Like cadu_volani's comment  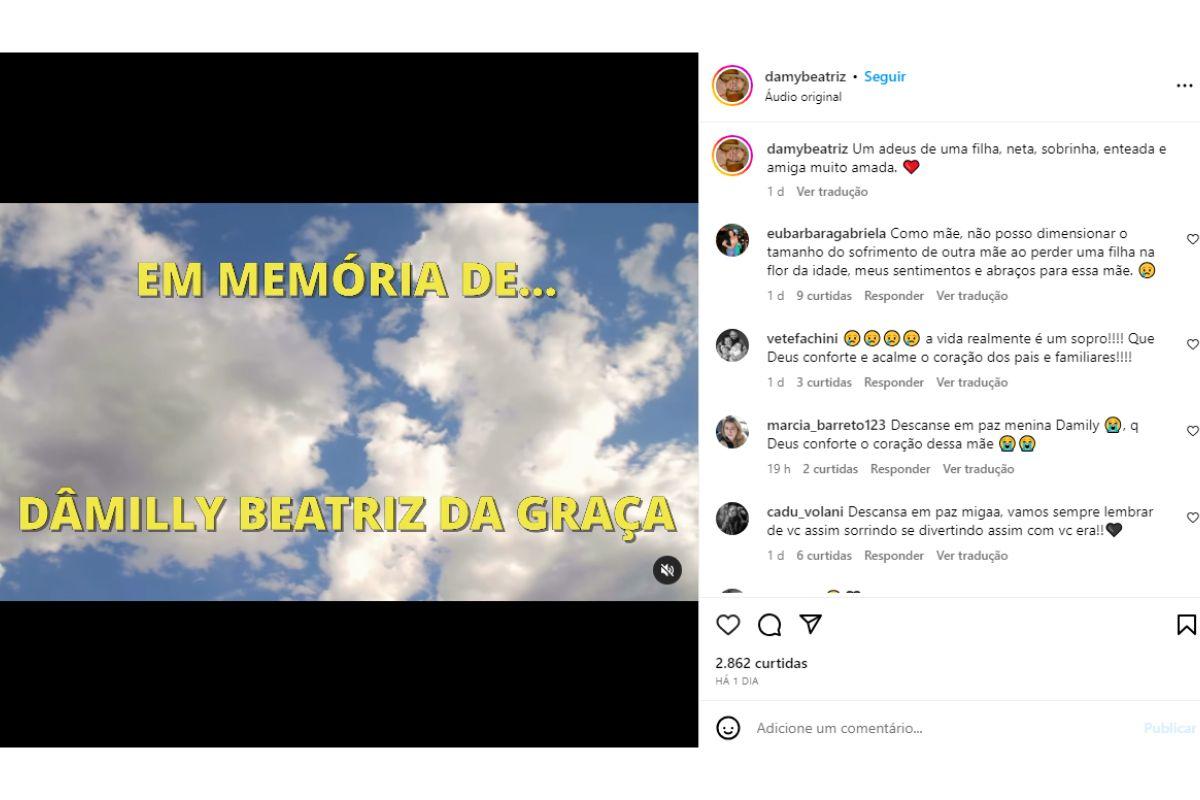click(1192, 518)
